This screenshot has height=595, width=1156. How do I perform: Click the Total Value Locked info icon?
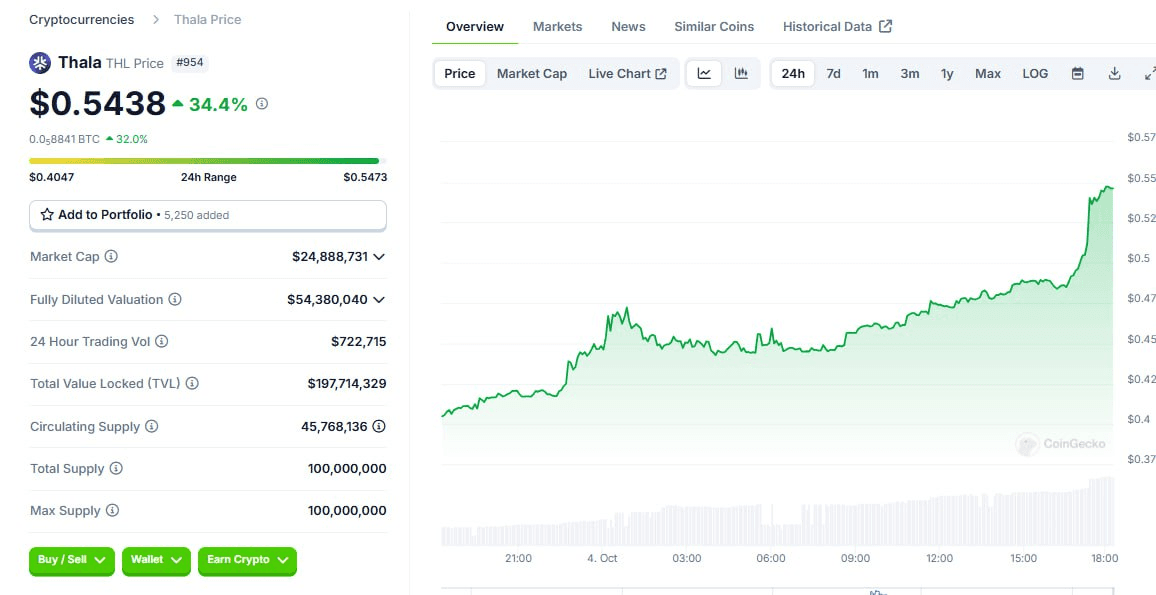[x=192, y=383]
